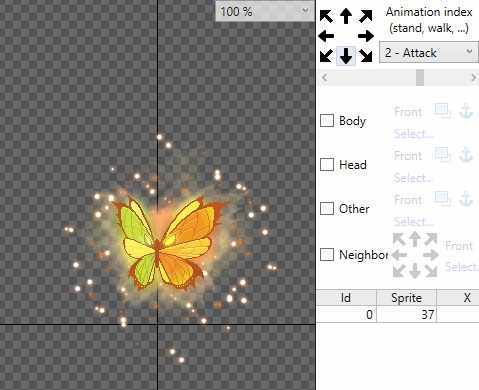Click the Neighbor right direction arrow
Image resolution: width=479 pixels, height=390 pixels.
click(x=431, y=255)
